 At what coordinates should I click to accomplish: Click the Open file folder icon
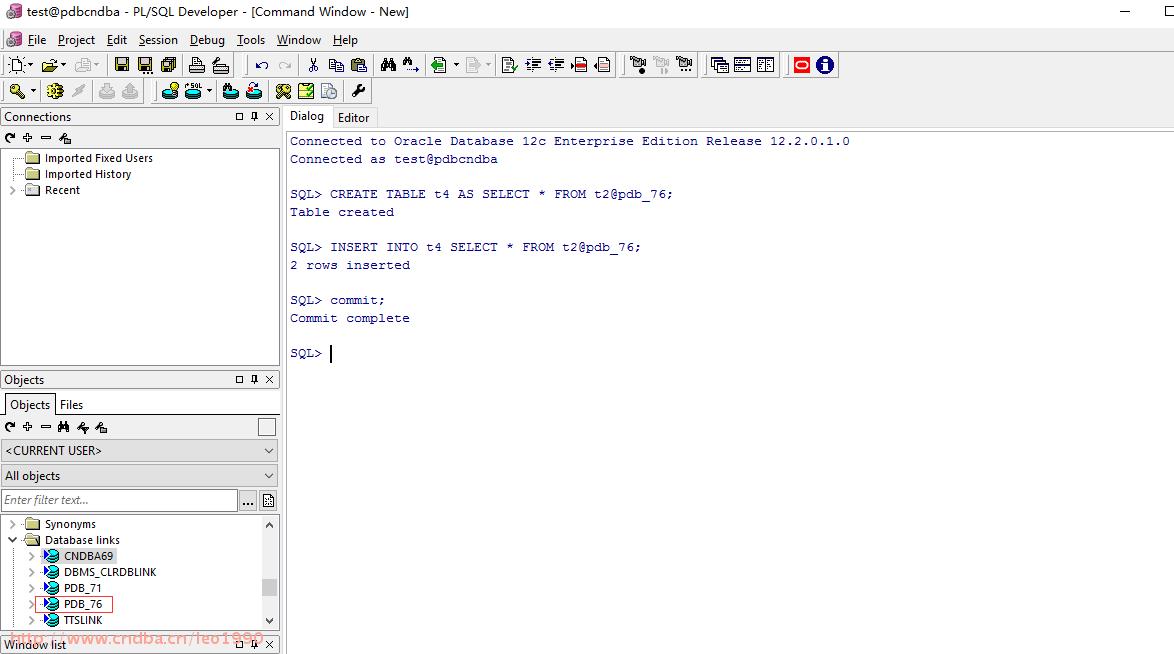coord(49,65)
